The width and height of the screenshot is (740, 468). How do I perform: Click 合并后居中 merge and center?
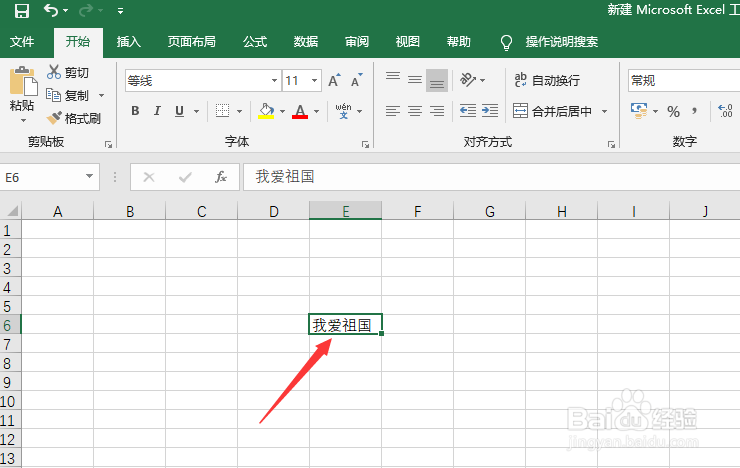pyautogui.click(x=553, y=111)
